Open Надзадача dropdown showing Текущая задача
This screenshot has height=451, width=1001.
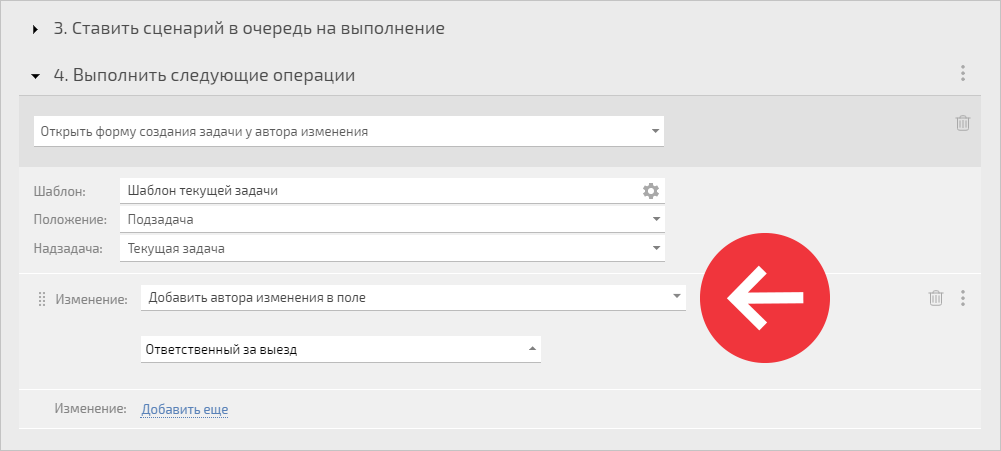(392, 248)
